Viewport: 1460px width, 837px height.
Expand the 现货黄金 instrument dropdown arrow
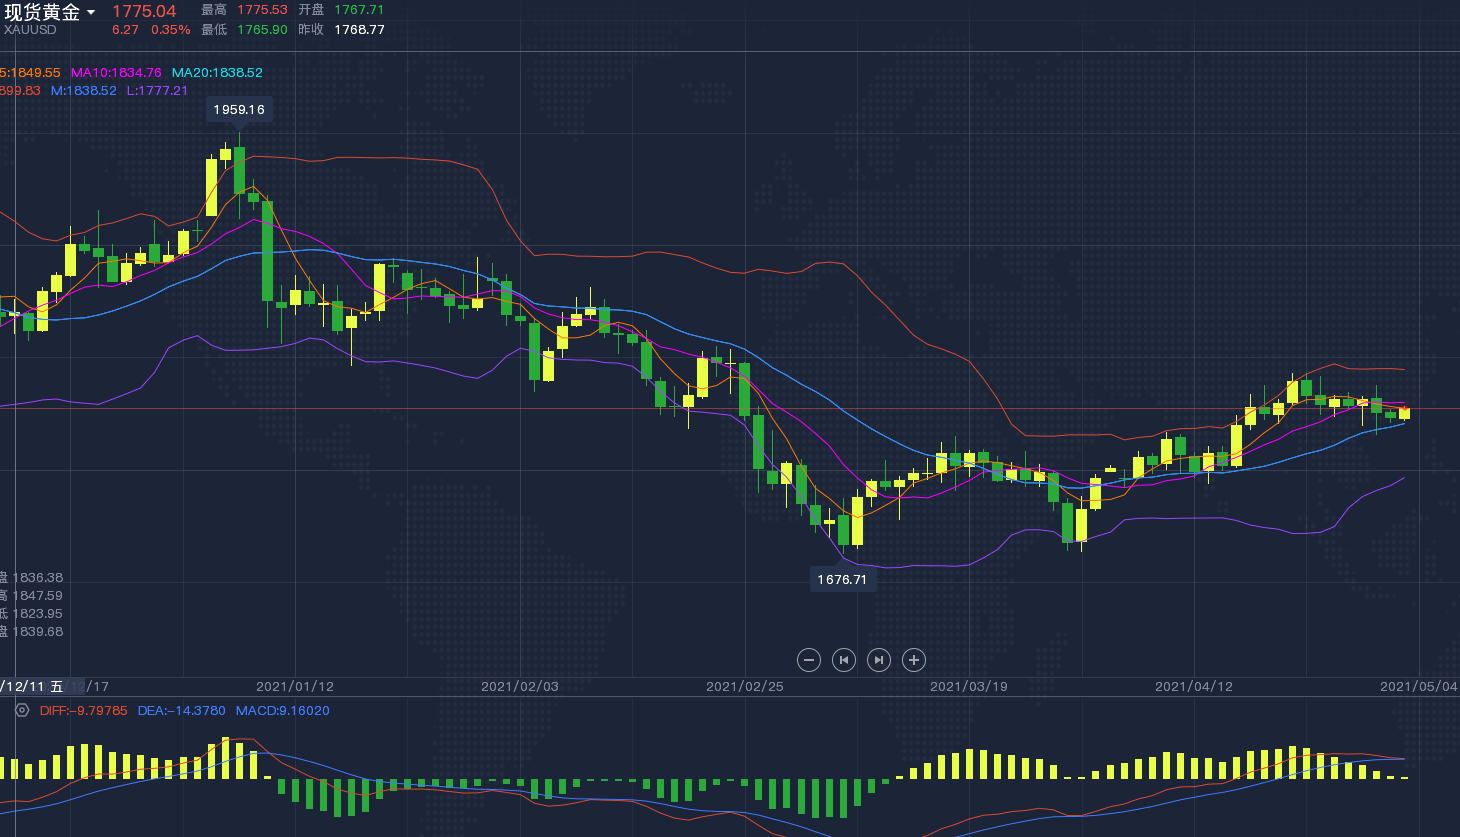pyautogui.click(x=91, y=13)
